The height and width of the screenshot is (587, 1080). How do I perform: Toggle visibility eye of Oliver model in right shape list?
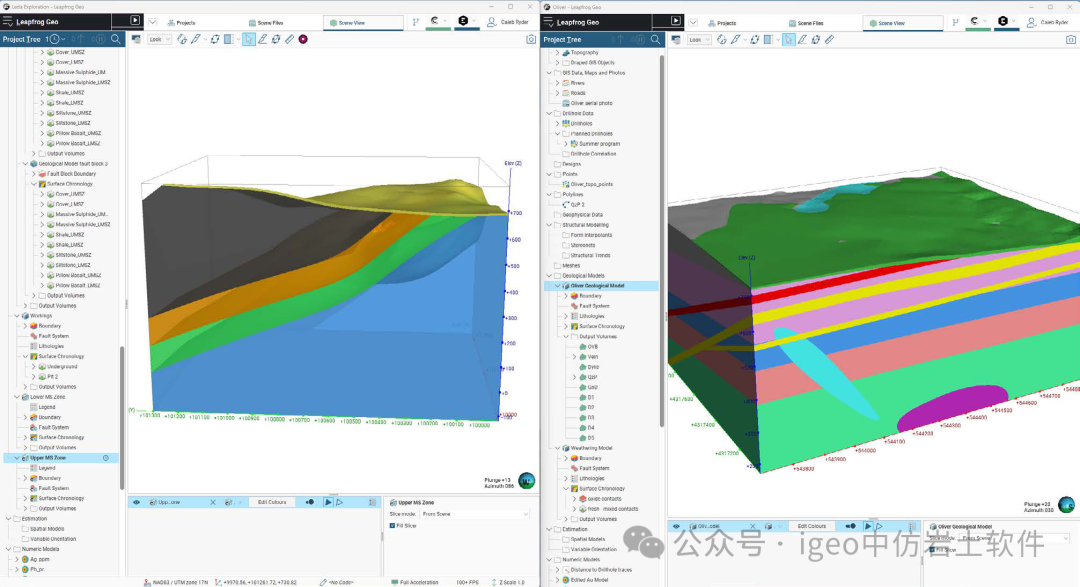coord(677,526)
